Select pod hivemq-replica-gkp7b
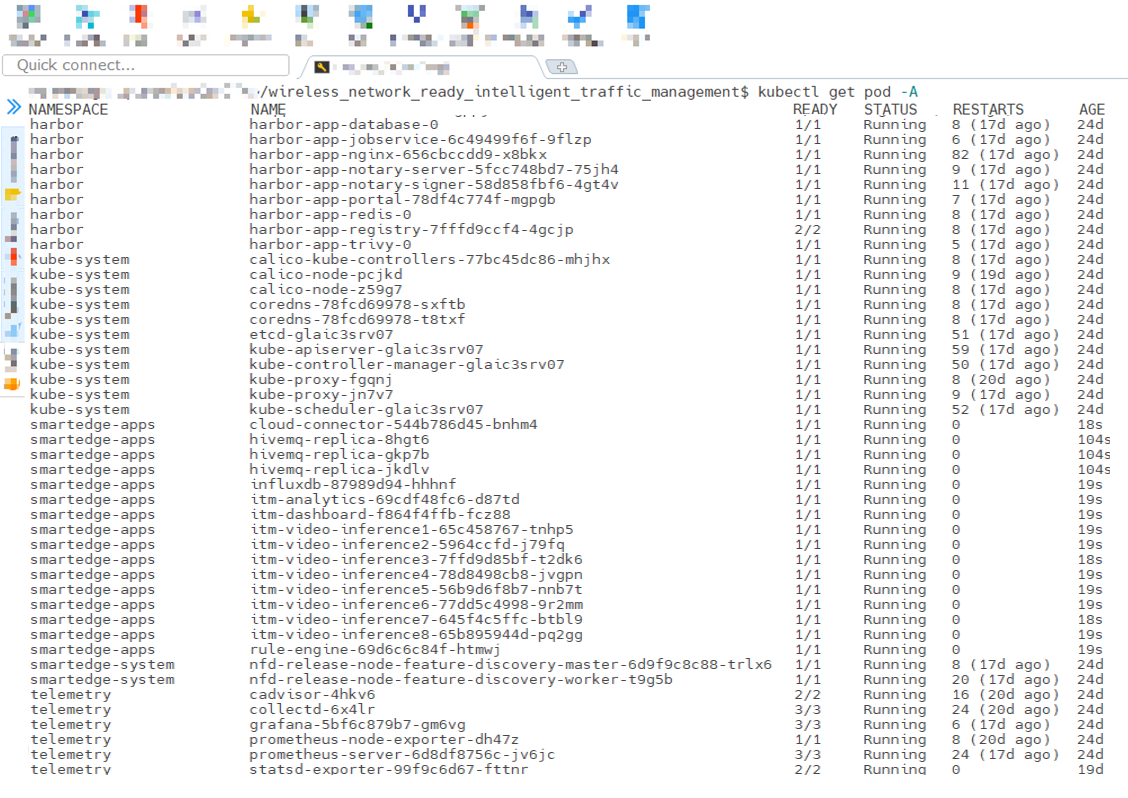1128x798 pixels. coord(340,455)
